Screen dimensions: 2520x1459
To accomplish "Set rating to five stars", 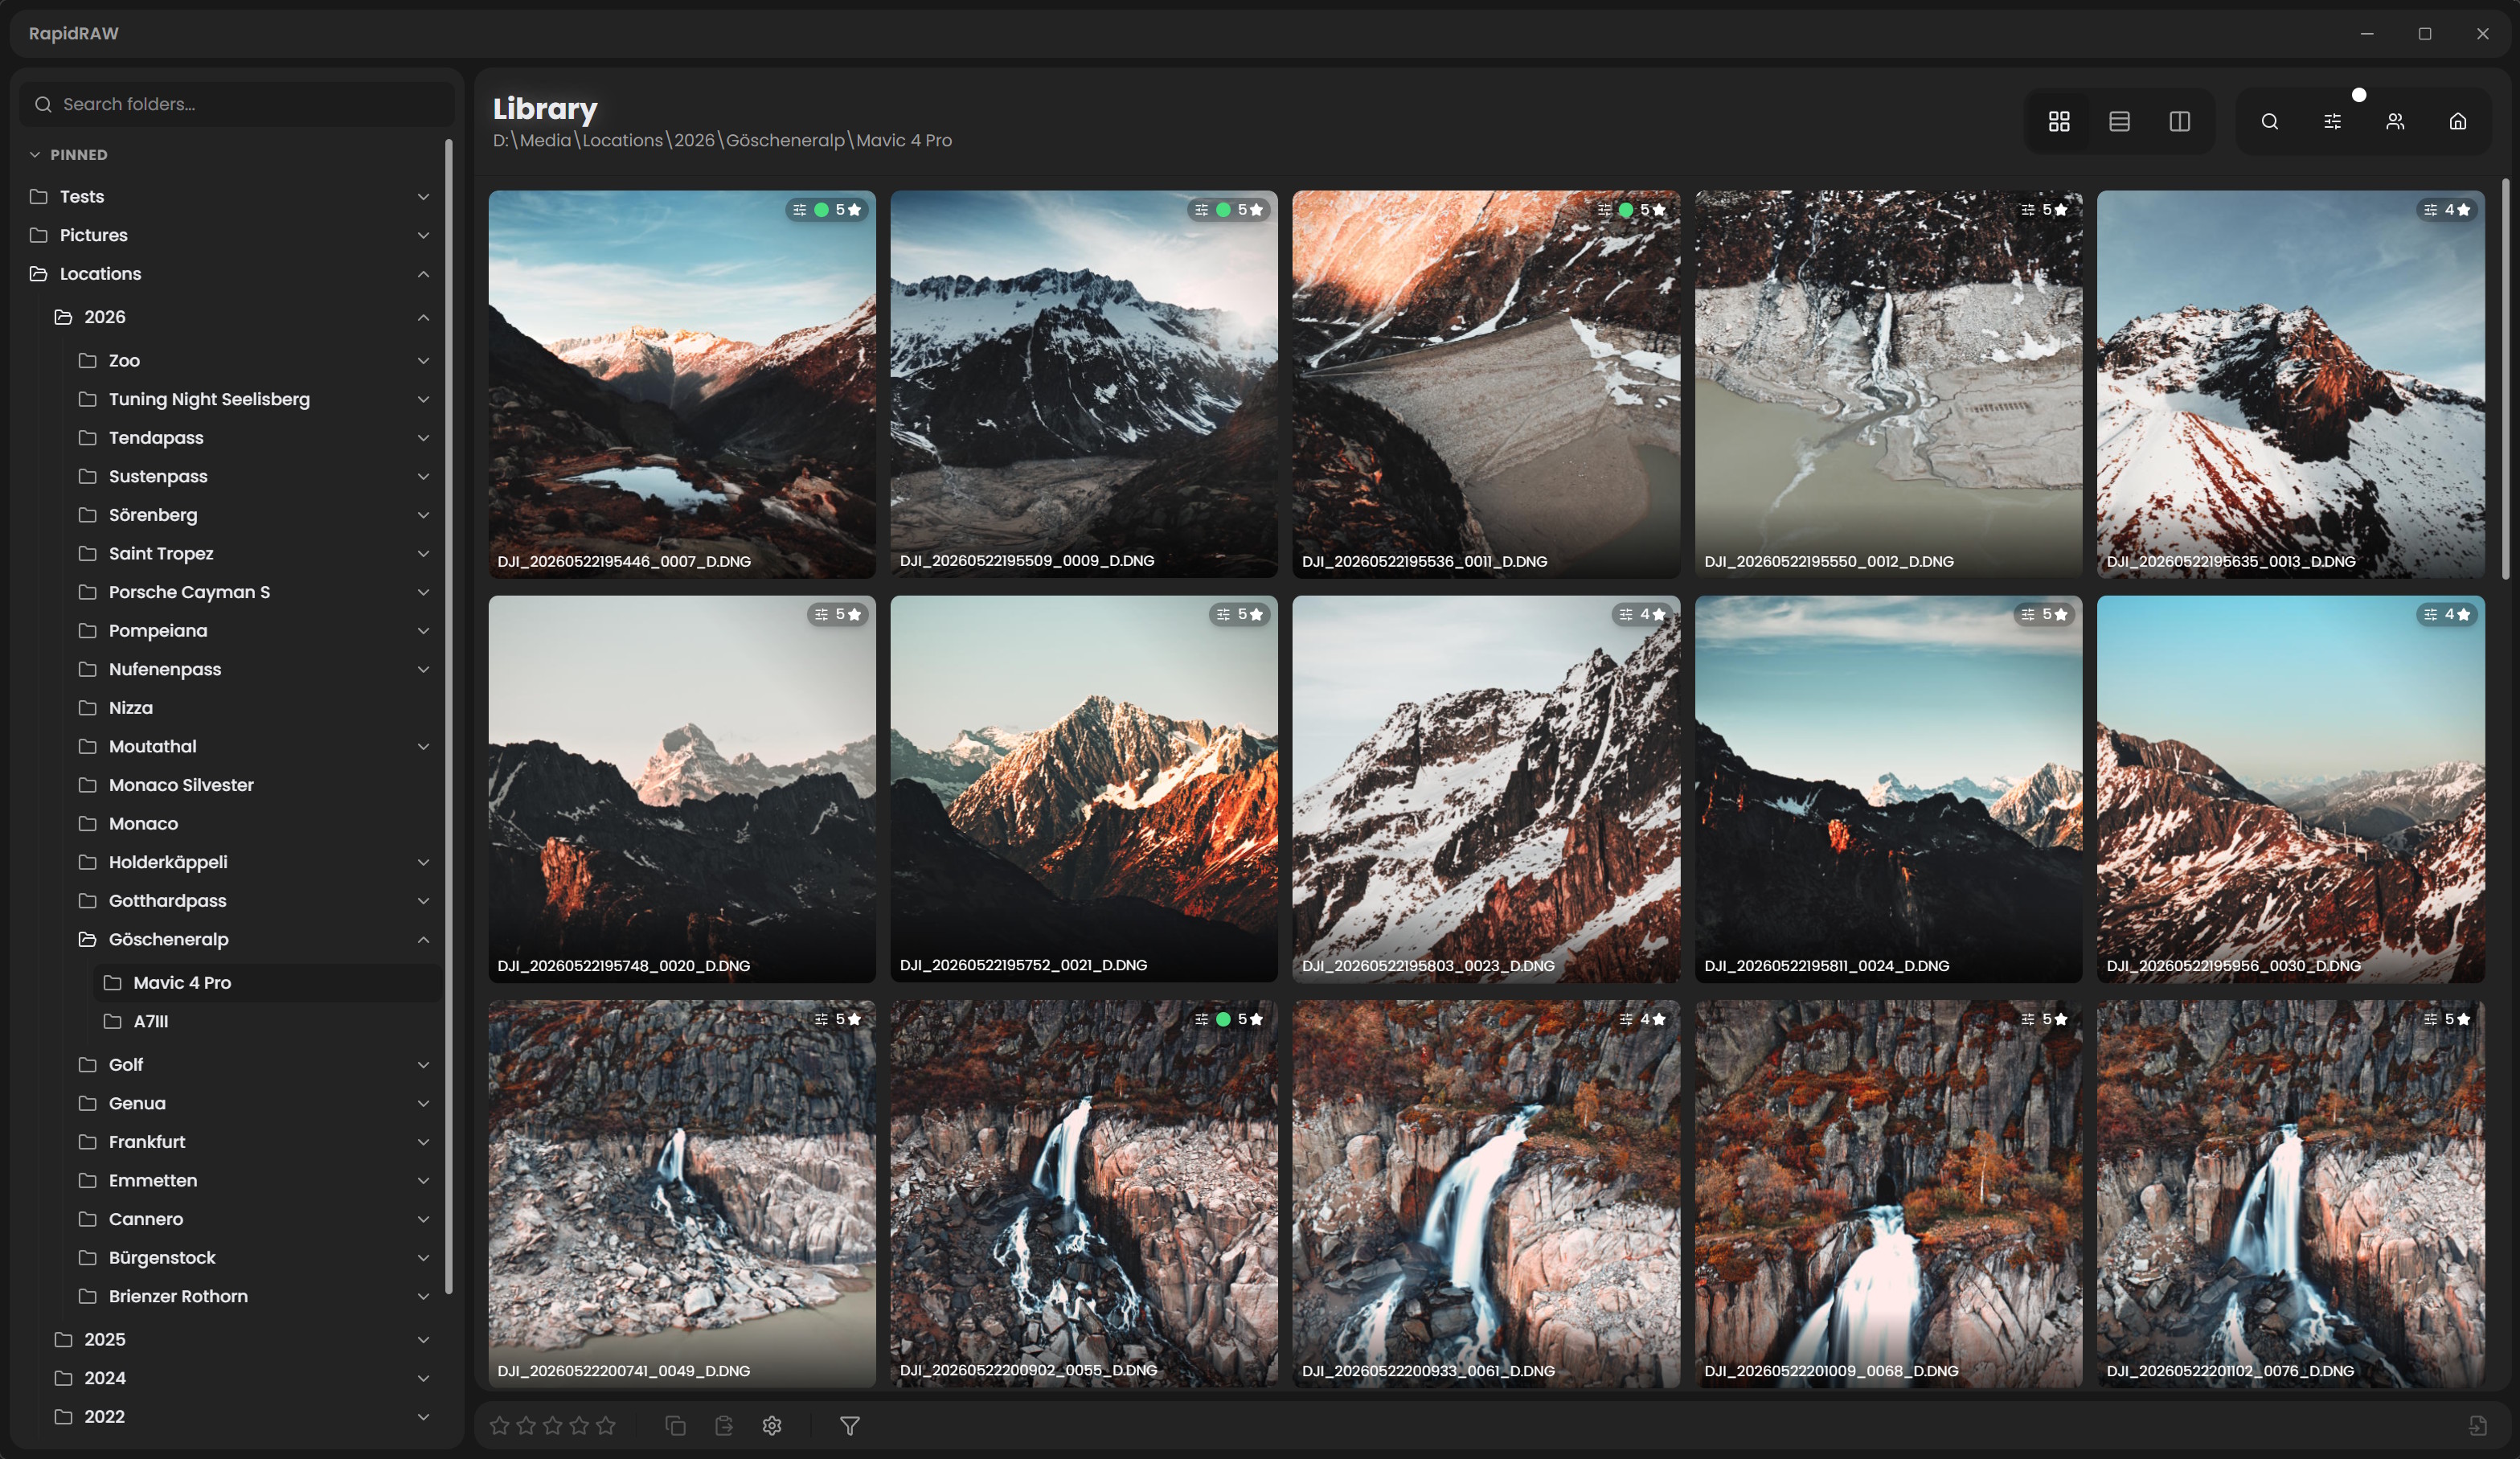I will pyautogui.click(x=606, y=1425).
